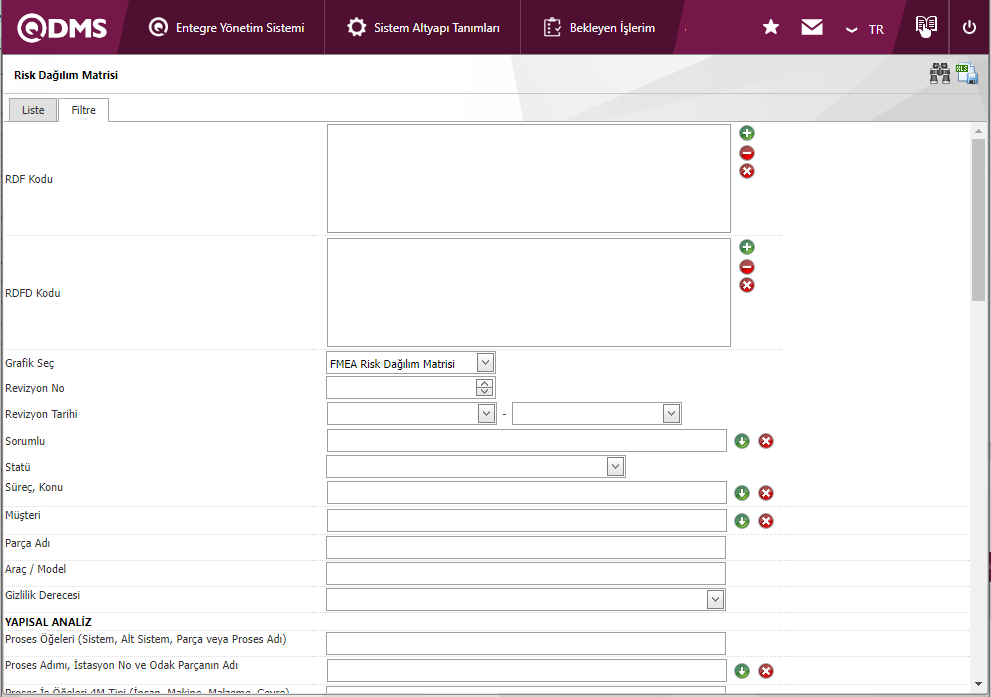Select the Filtre tab
This screenshot has width=991, height=697.
83,110
